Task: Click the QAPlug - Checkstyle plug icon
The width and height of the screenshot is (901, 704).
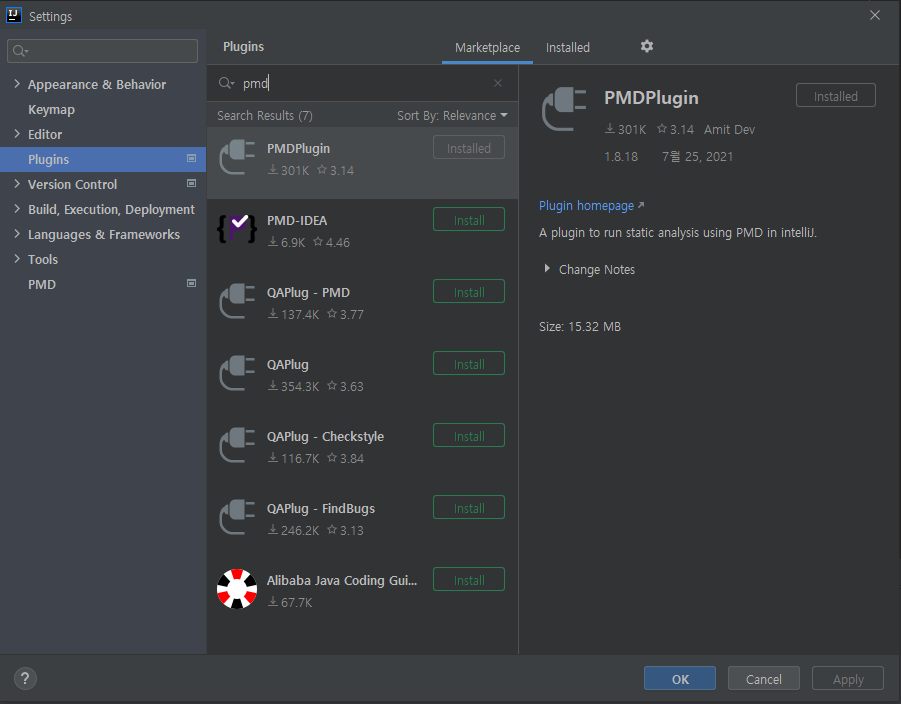Action: 237,445
